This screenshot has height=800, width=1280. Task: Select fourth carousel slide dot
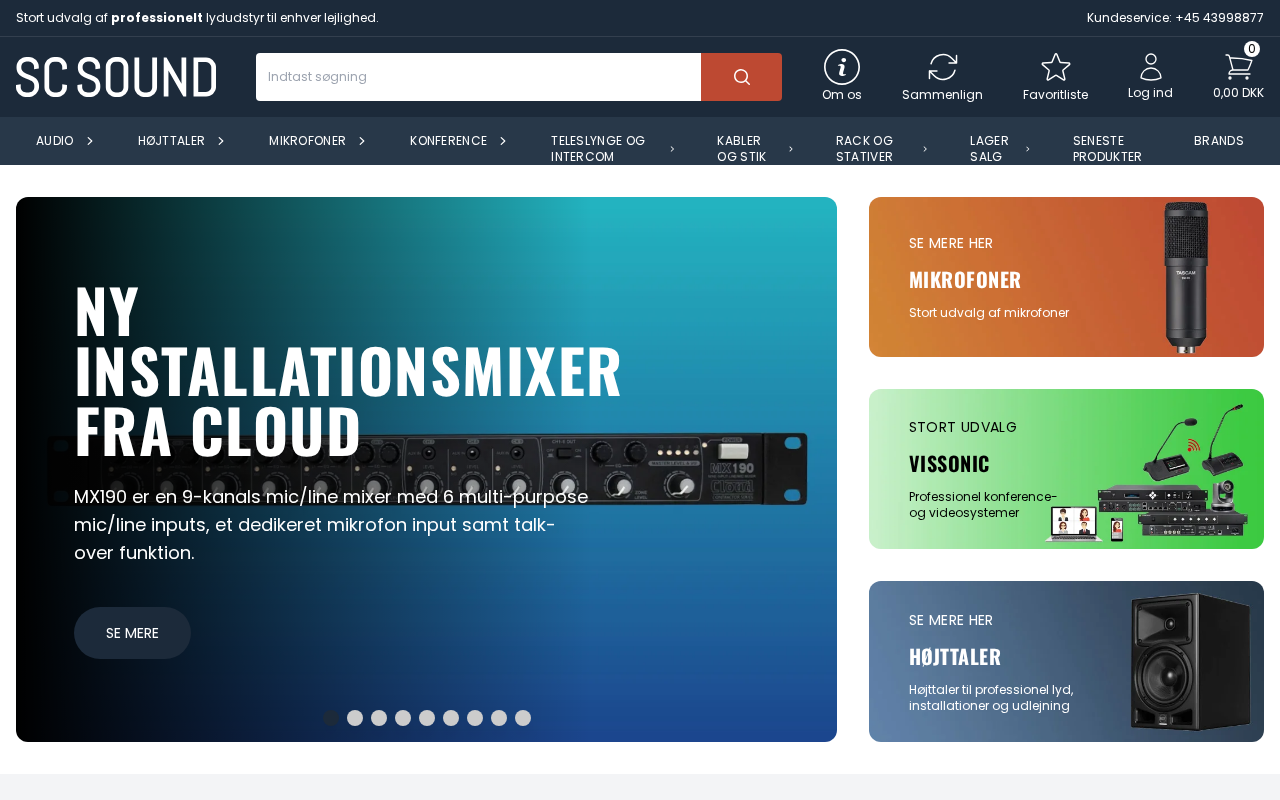pos(403,718)
